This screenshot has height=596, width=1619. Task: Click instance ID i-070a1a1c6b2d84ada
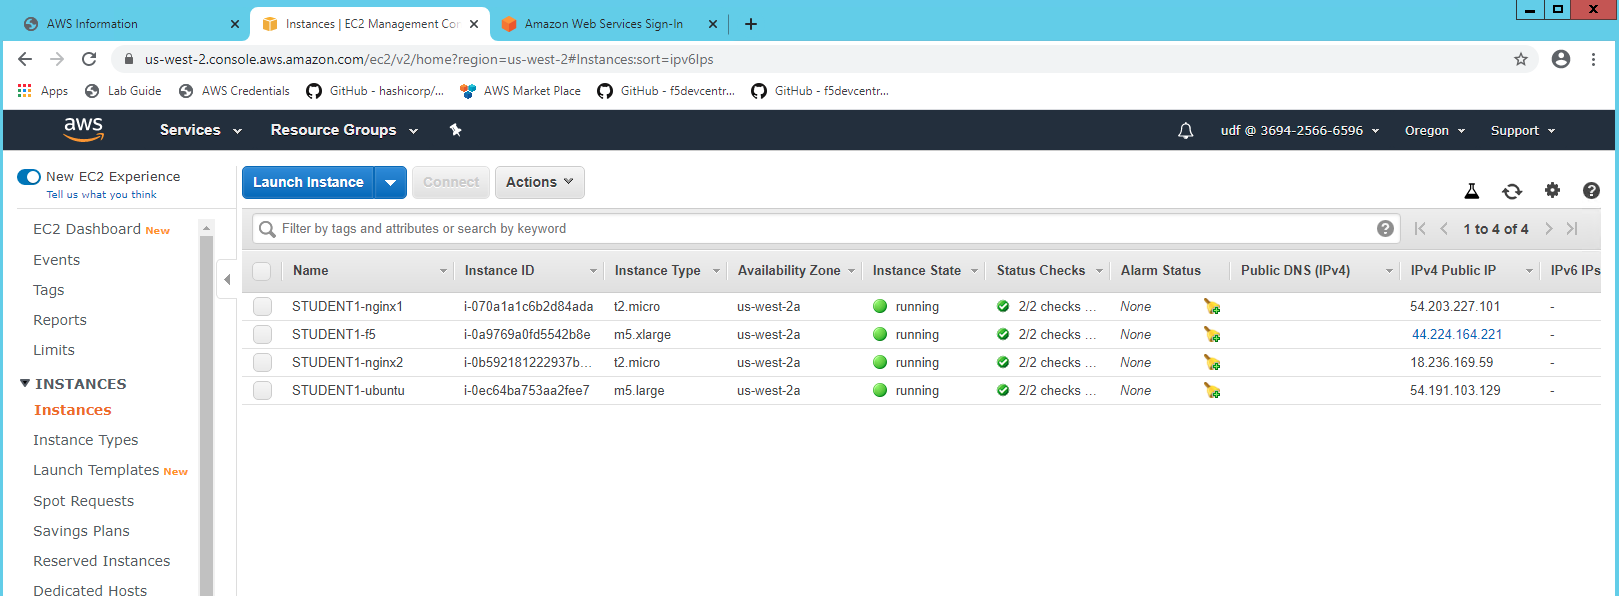point(528,306)
